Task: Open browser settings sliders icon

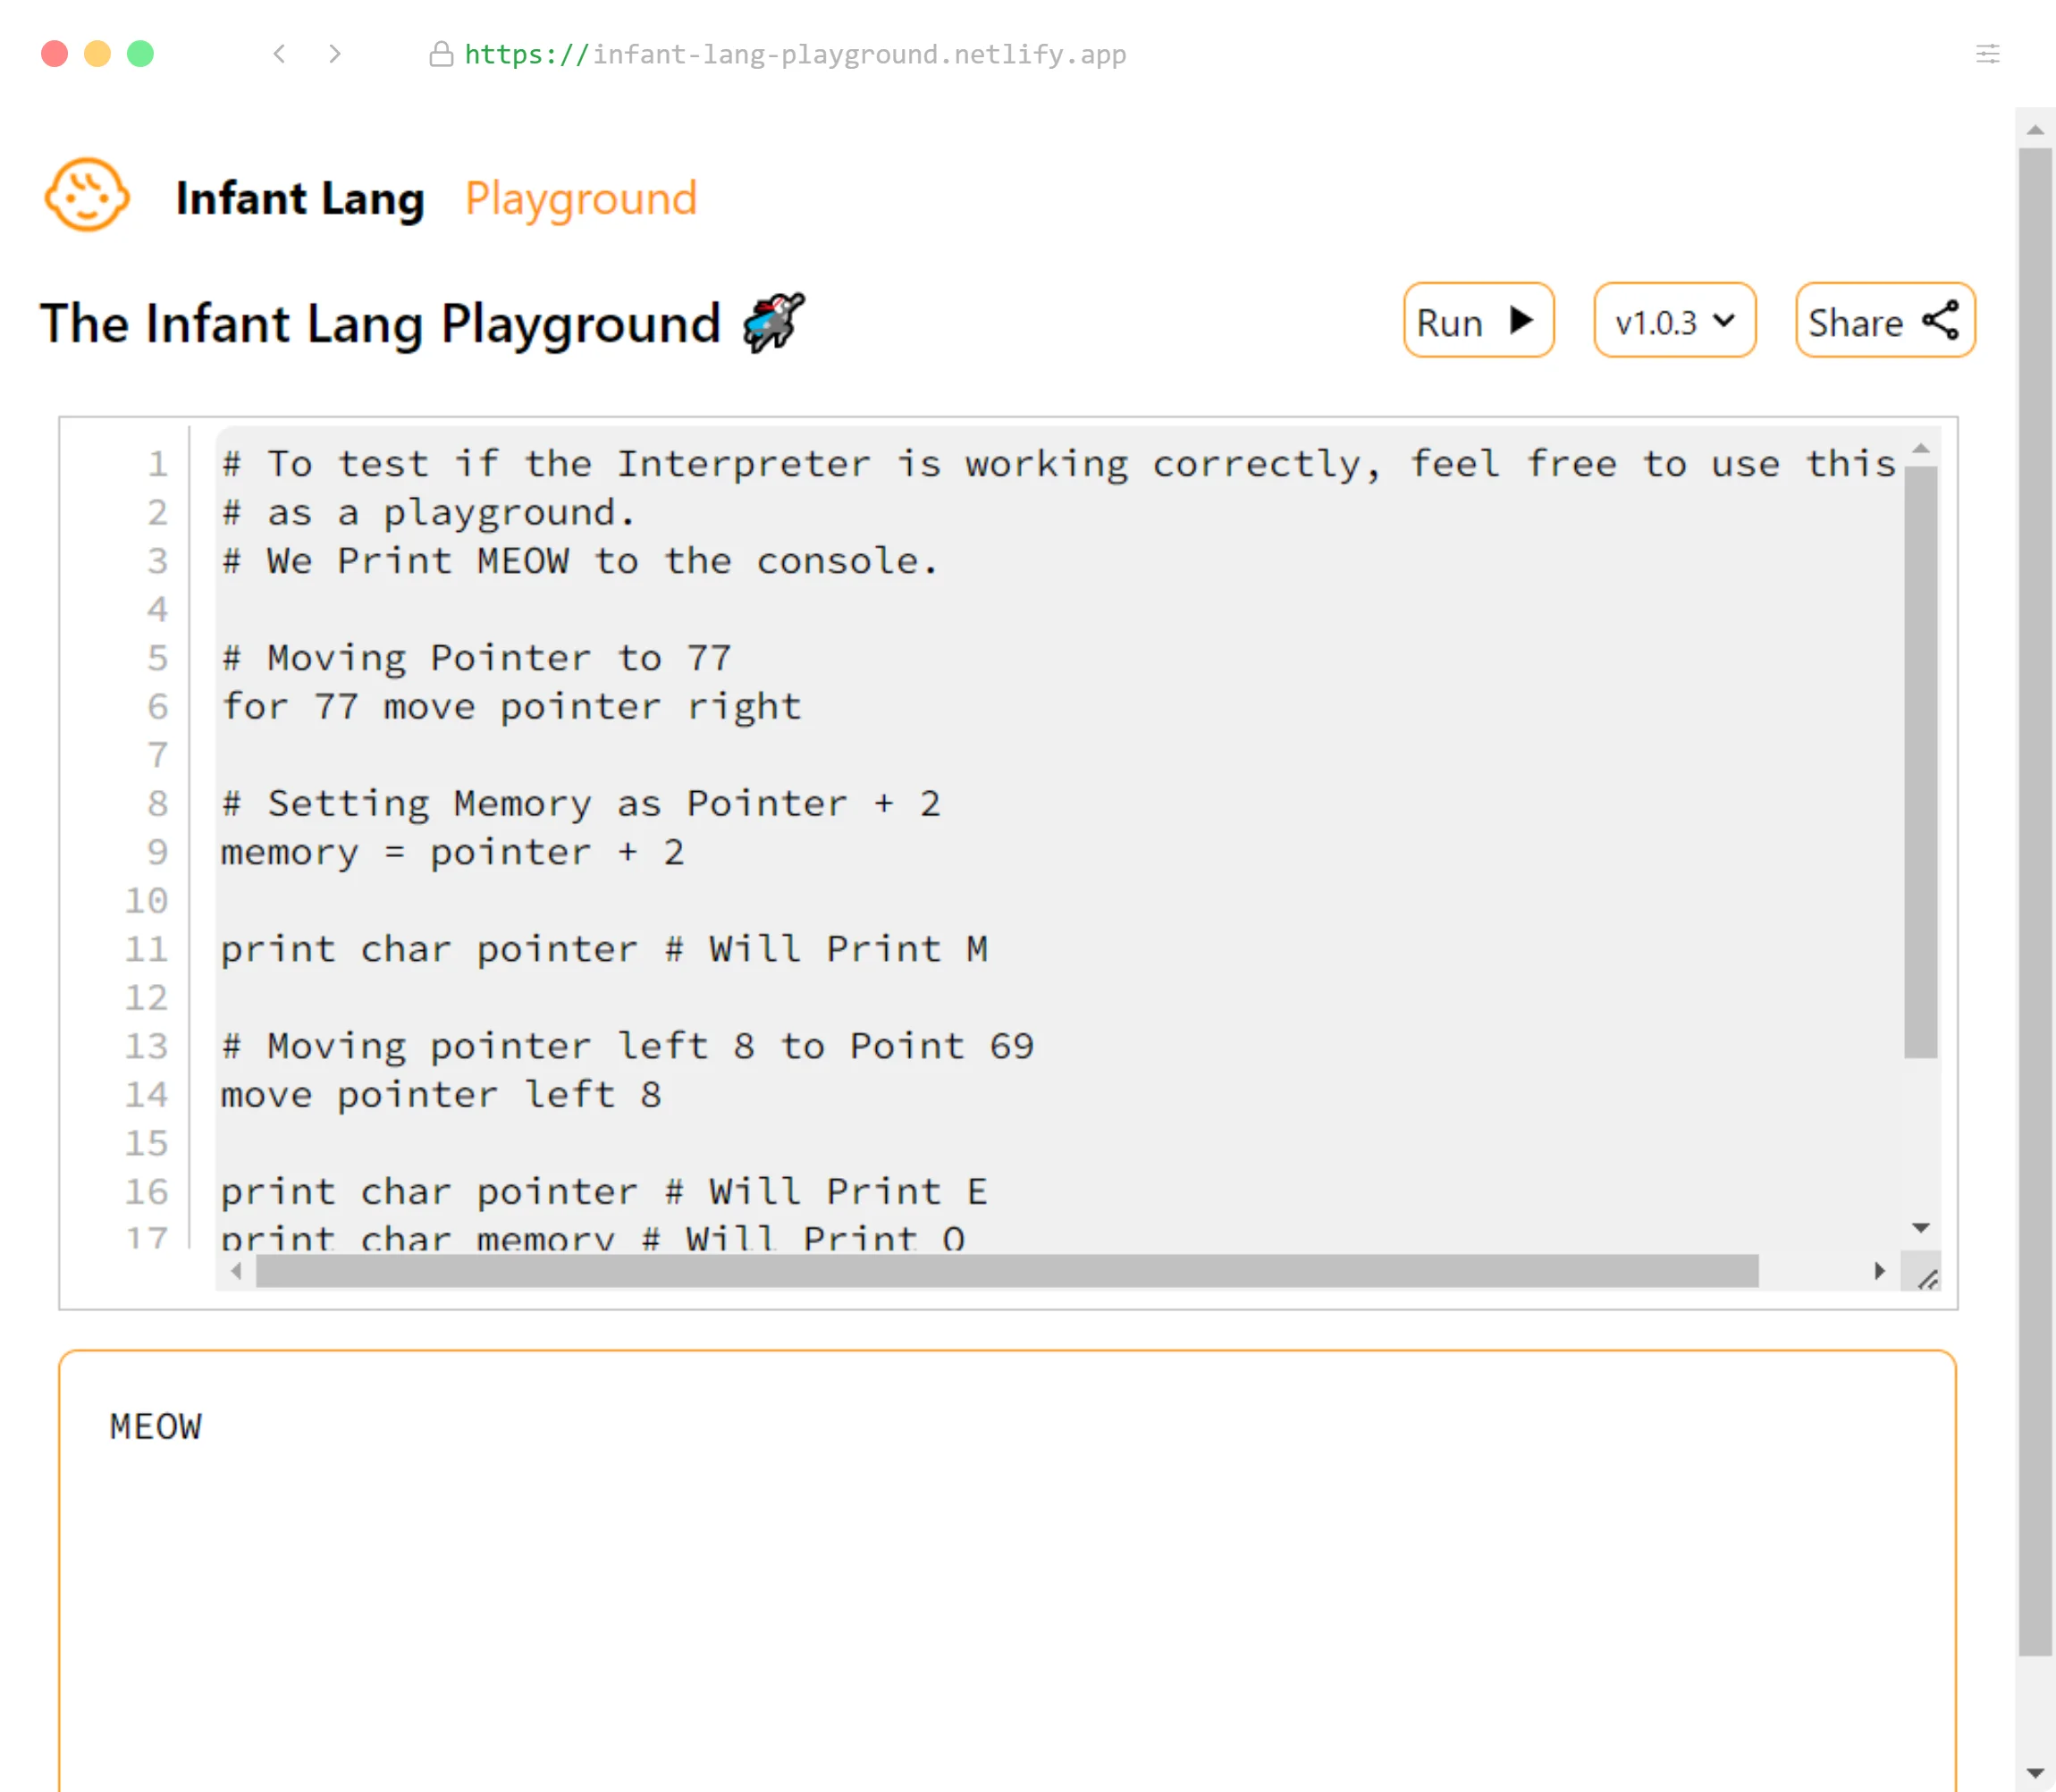Action: (x=1987, y=54)
